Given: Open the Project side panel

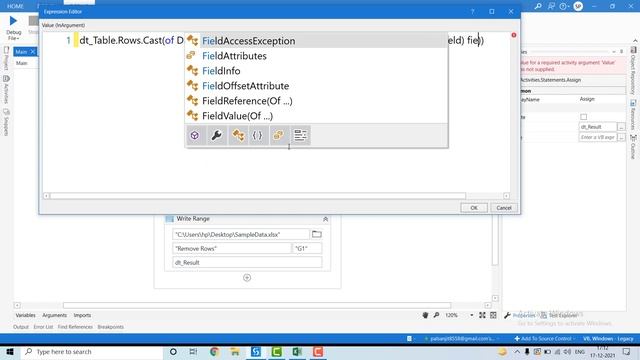Looking at the screenshot, I should click(x=6, y=58).
